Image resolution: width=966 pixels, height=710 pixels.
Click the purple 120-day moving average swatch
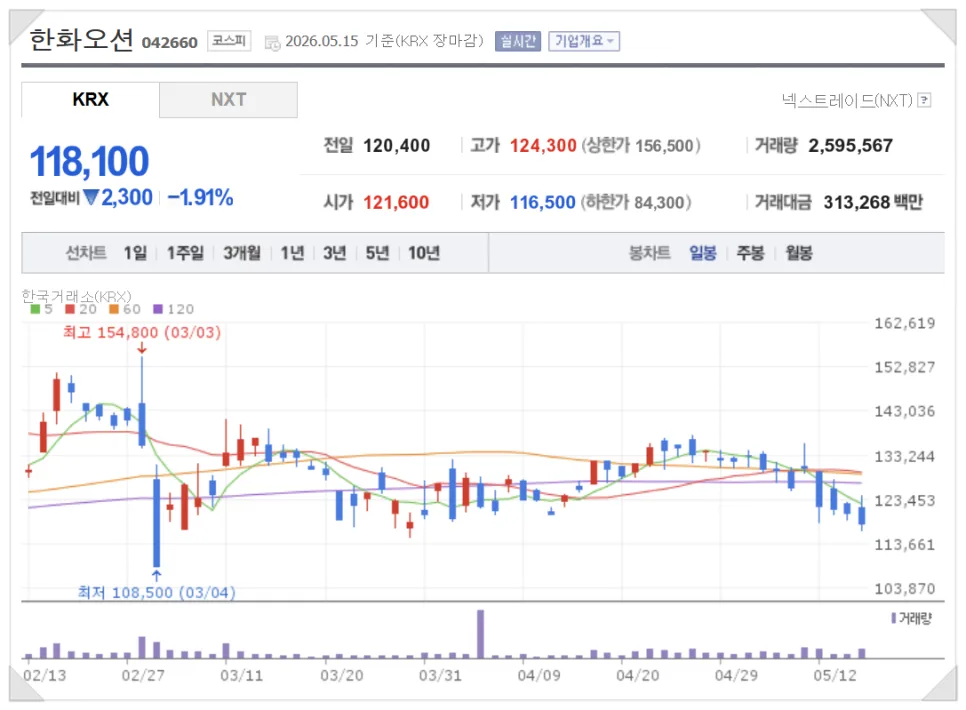point(158,309)
